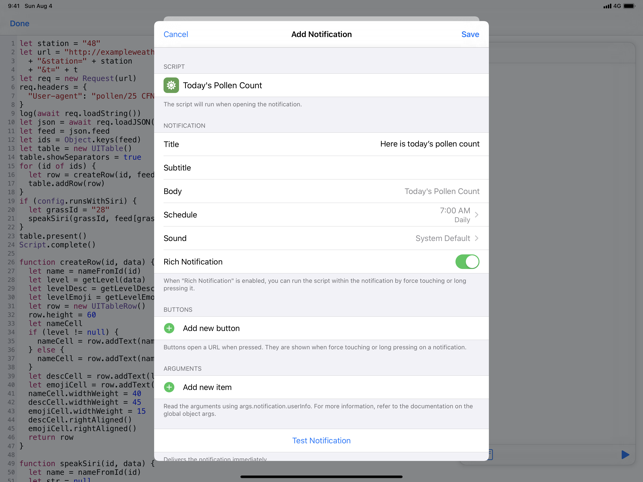Cancel the Add Notification dialog

point(176,35)
